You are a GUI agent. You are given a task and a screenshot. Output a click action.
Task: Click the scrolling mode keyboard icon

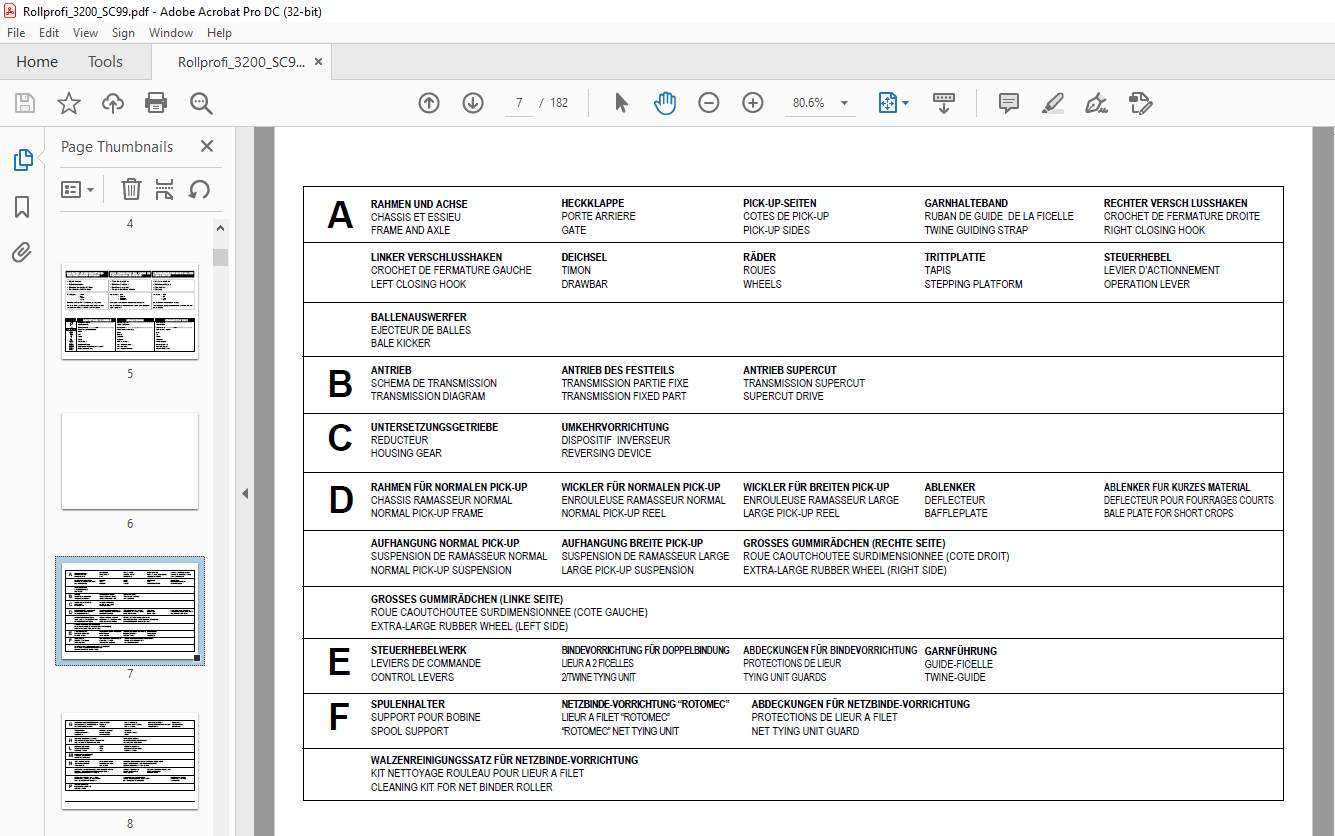tap(944, 103)
